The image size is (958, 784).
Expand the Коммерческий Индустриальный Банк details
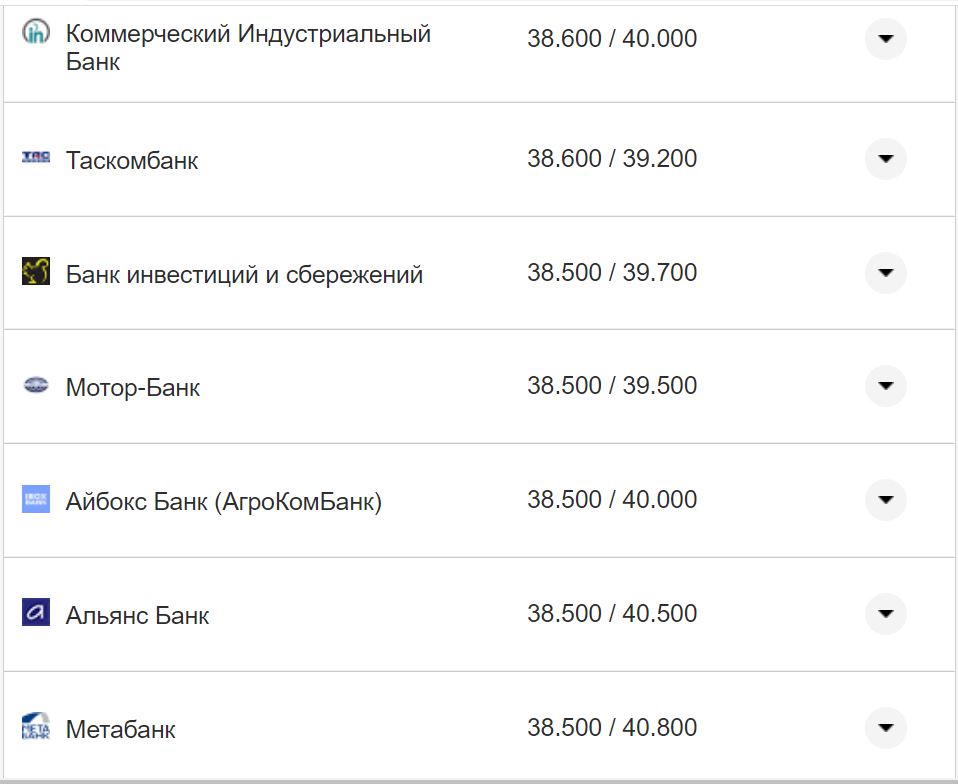pos(885,40)
